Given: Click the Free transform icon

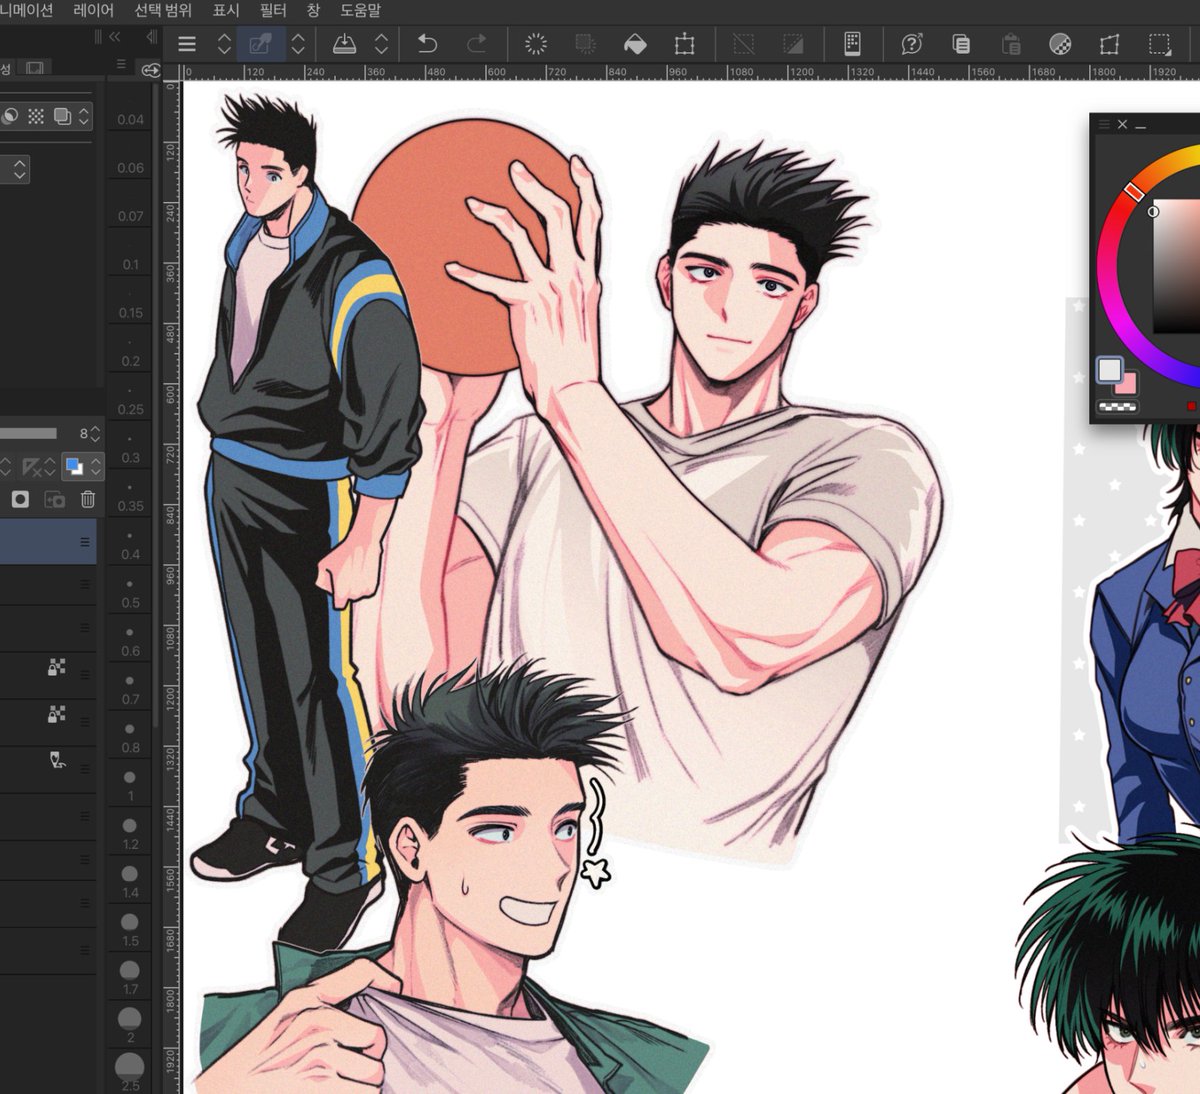Looking at the screenshot, I should 1109,44.
